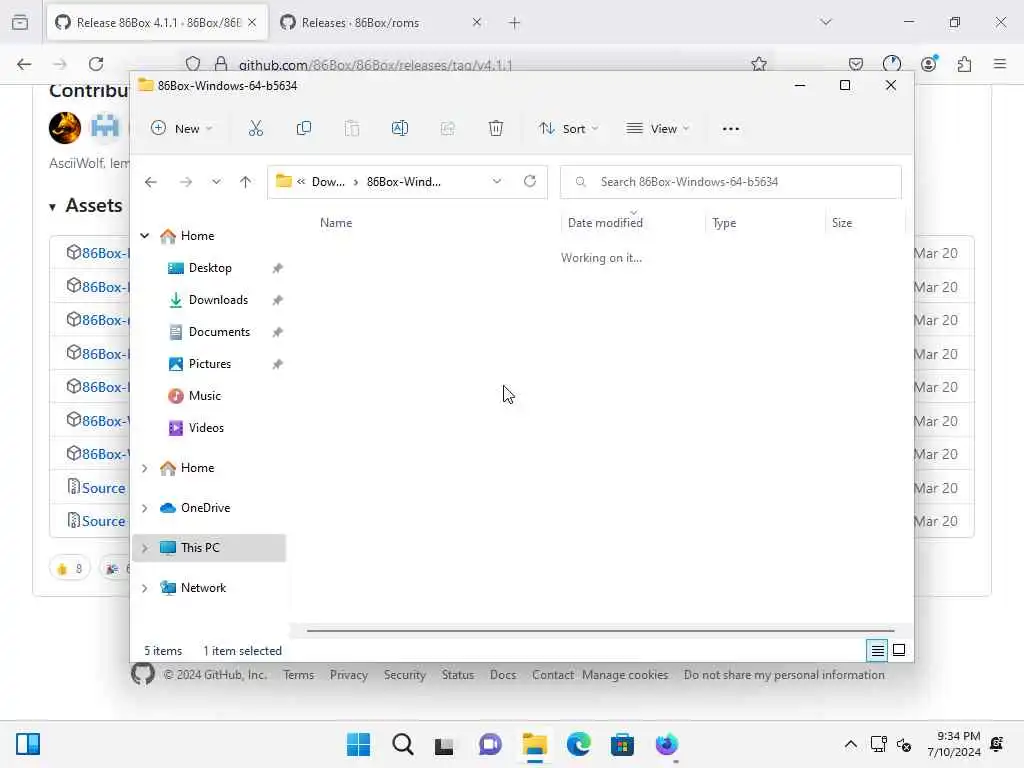1024x768 pixels.
Task: Close the Releases 86Box/roms tab
Action: click(477, 22)
